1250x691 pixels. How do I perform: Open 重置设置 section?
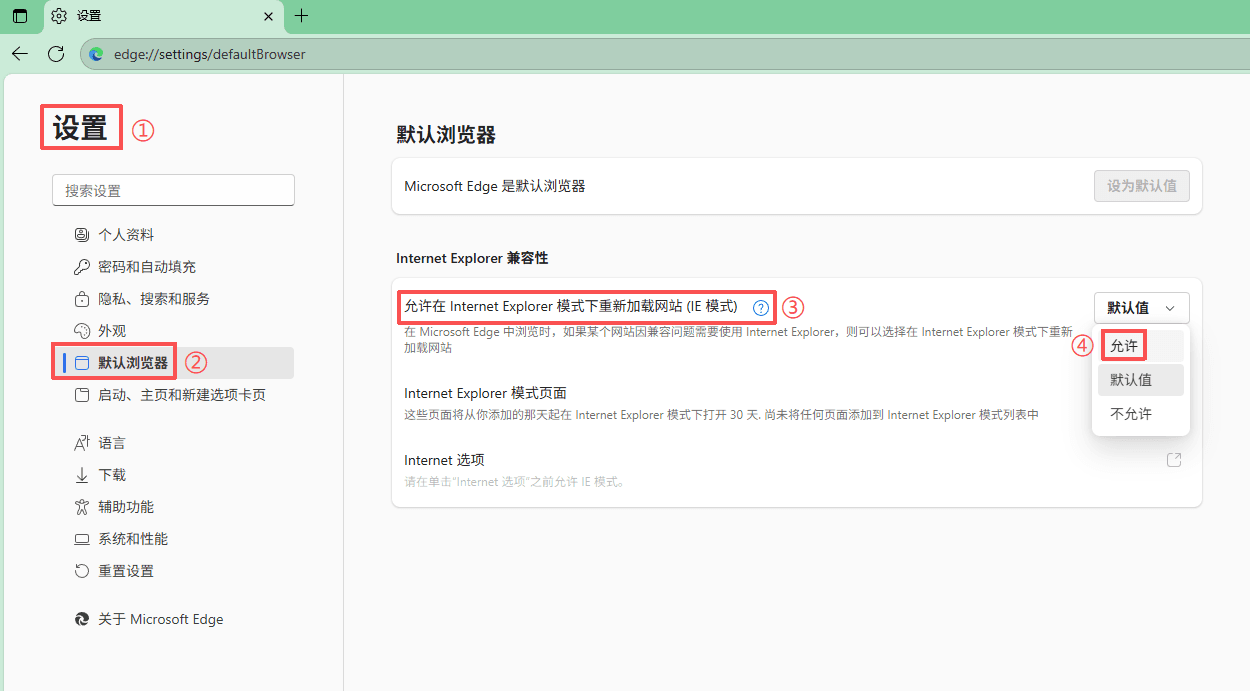[x=124, y=570]
